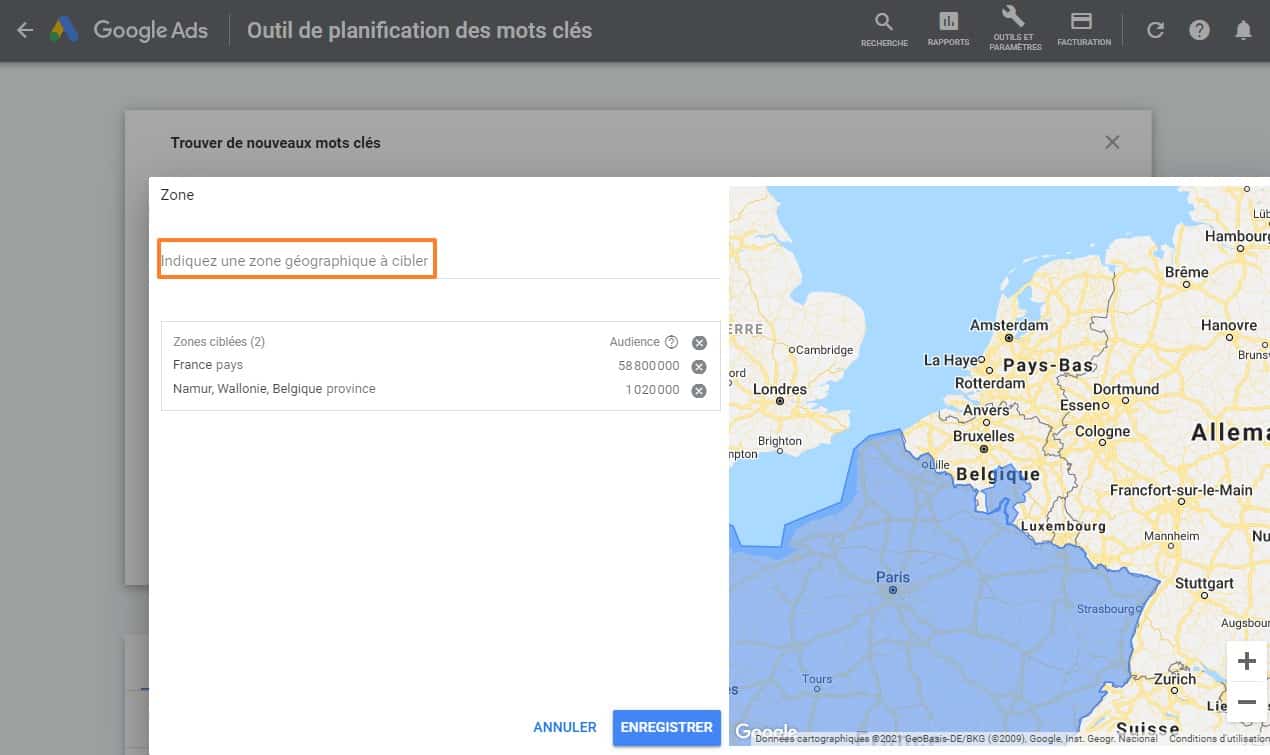Show the Audience help tooltip icon
1270x755 pixels.
click(671, 342)
